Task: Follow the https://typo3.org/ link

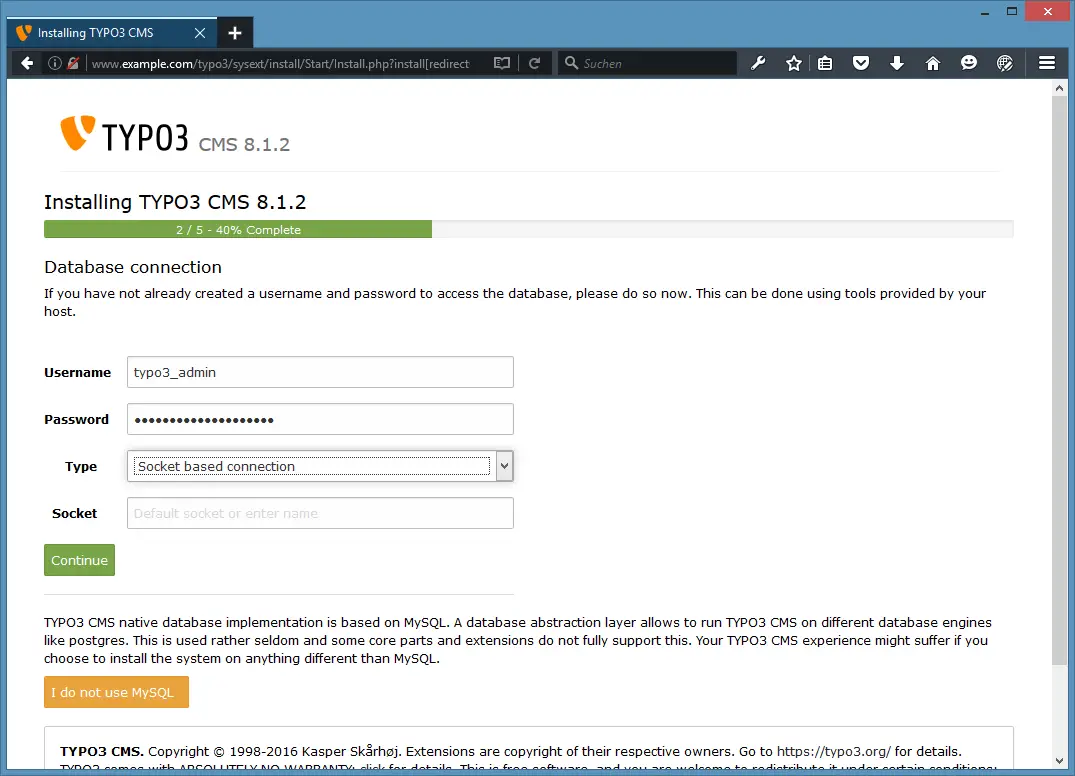Action: (x=834, y=751)
